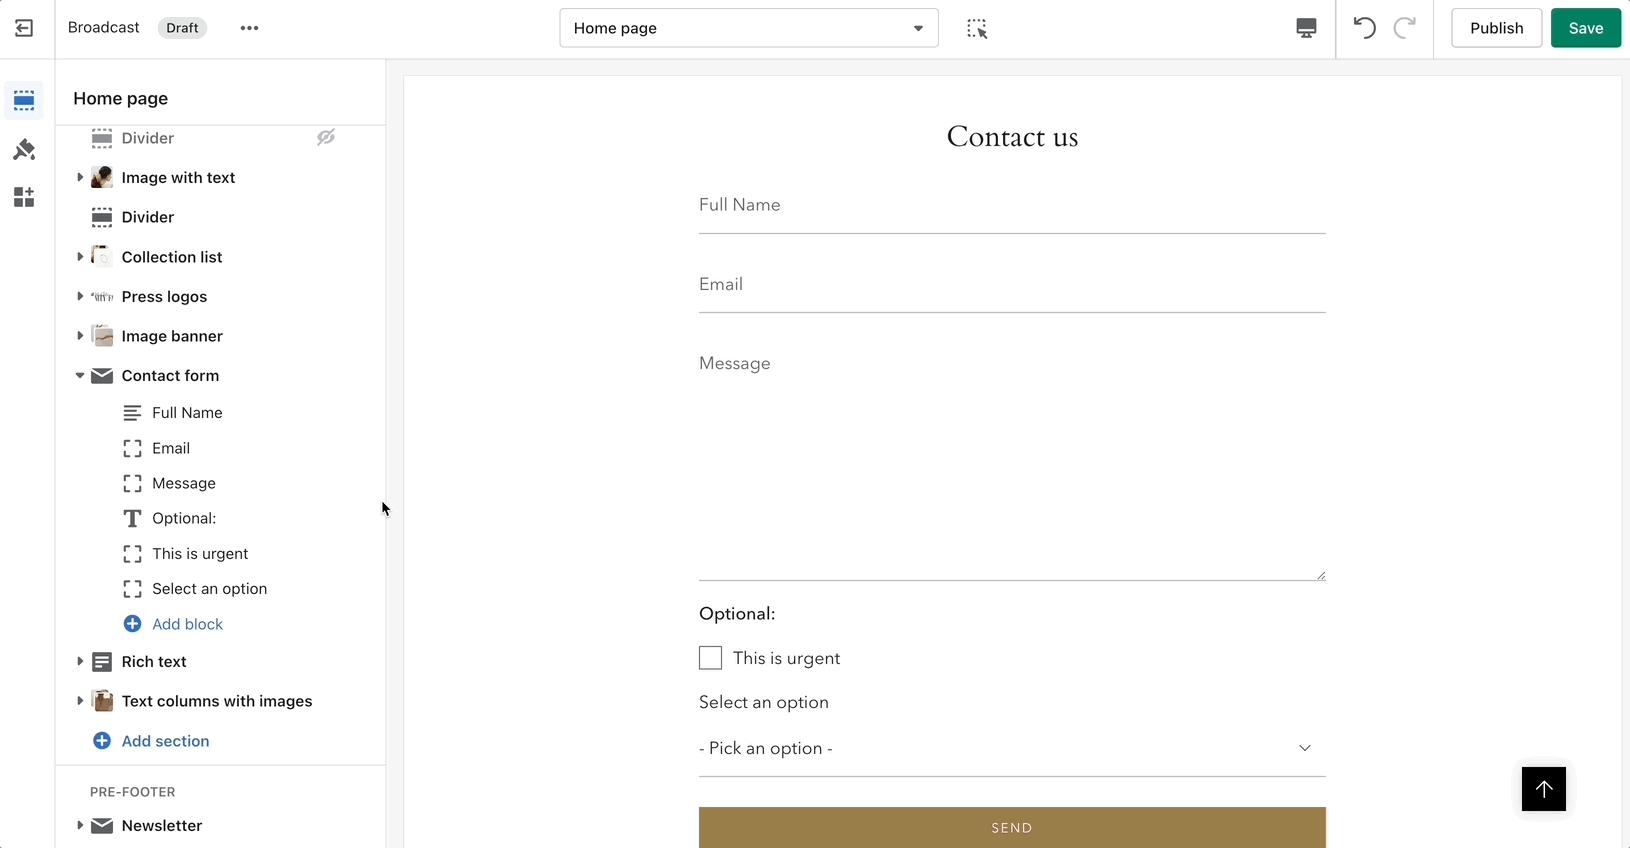Open the three-dot theme actions menu
The height and width of the screenshot is (848, 1630).
click(x=250, y=28)
